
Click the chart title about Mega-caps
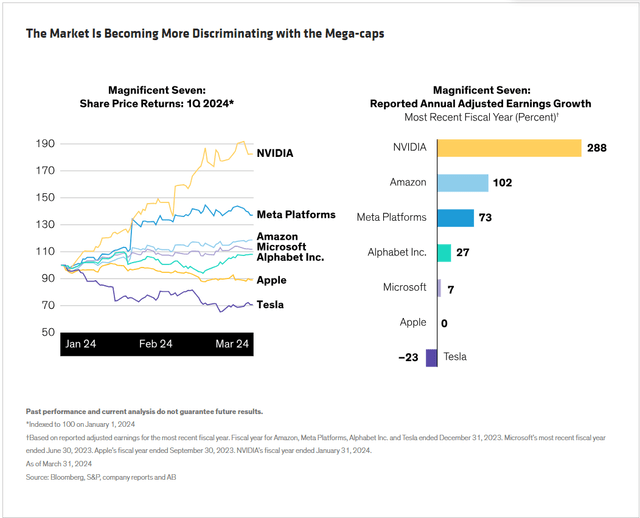(205, 33)
